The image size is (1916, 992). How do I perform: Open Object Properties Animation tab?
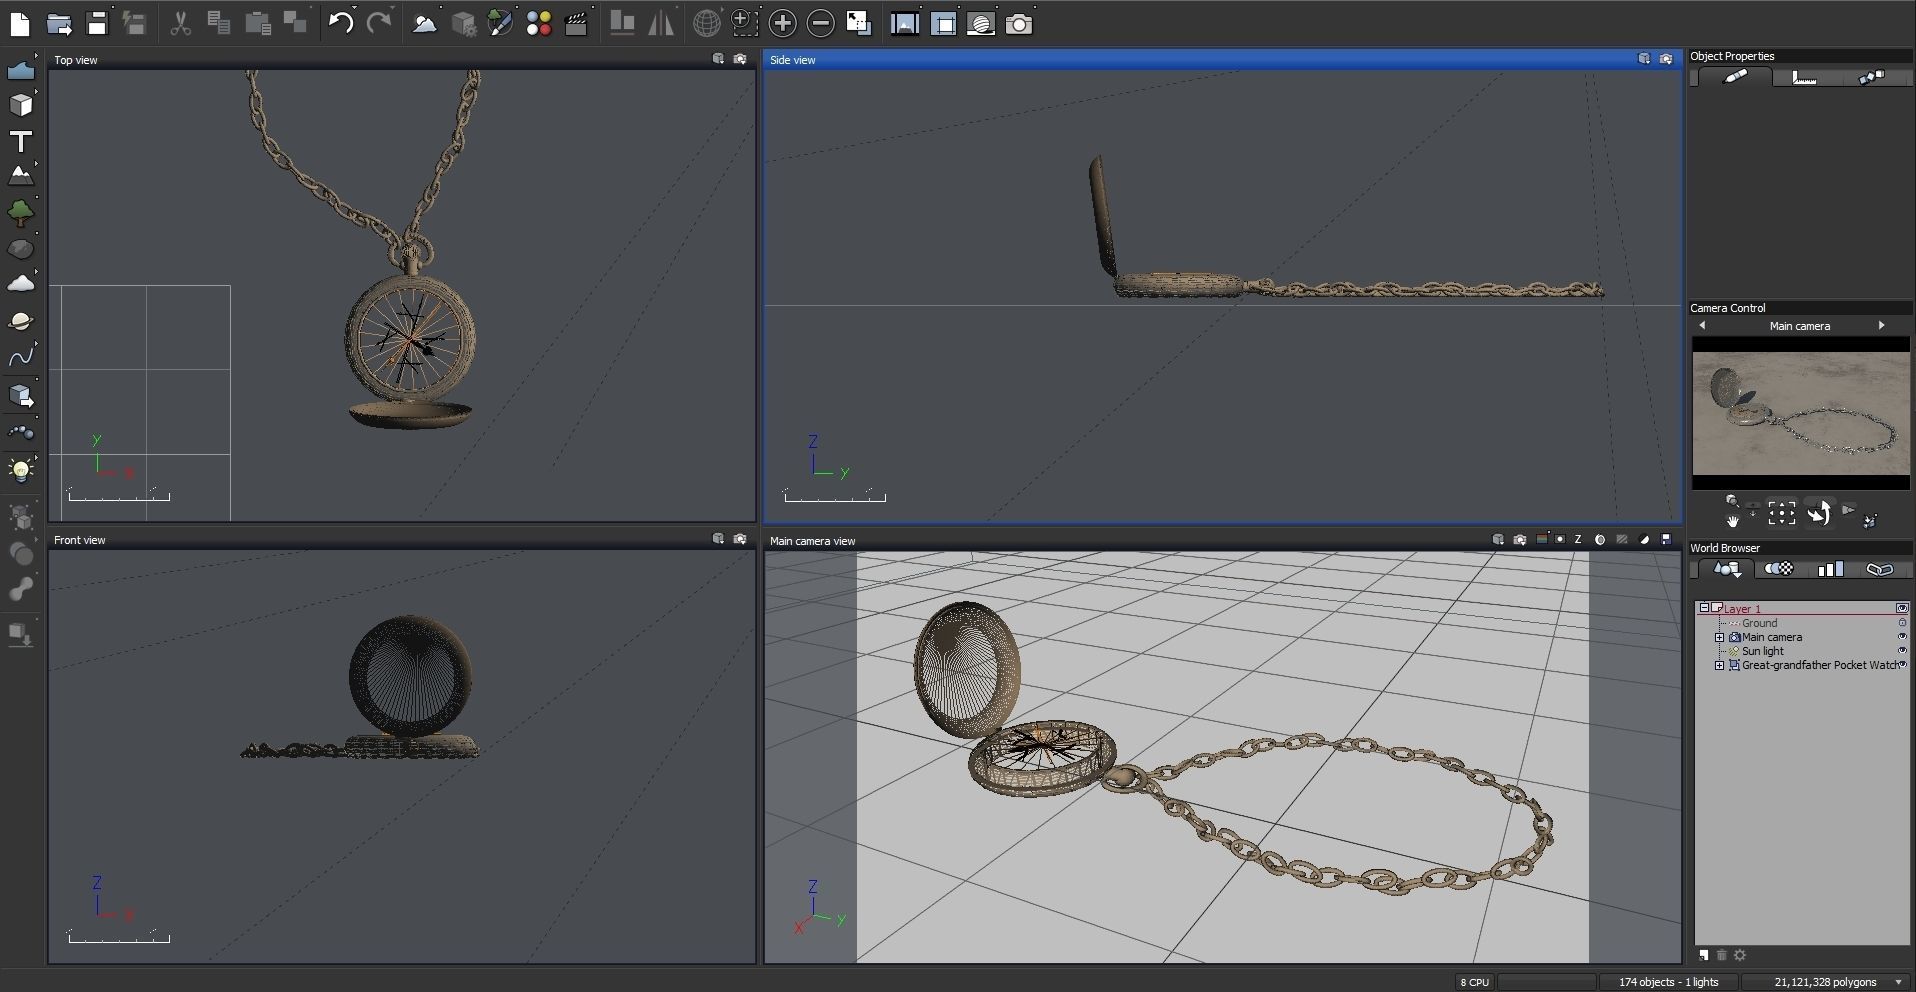pyautogui.click(x=1872, y=77)
